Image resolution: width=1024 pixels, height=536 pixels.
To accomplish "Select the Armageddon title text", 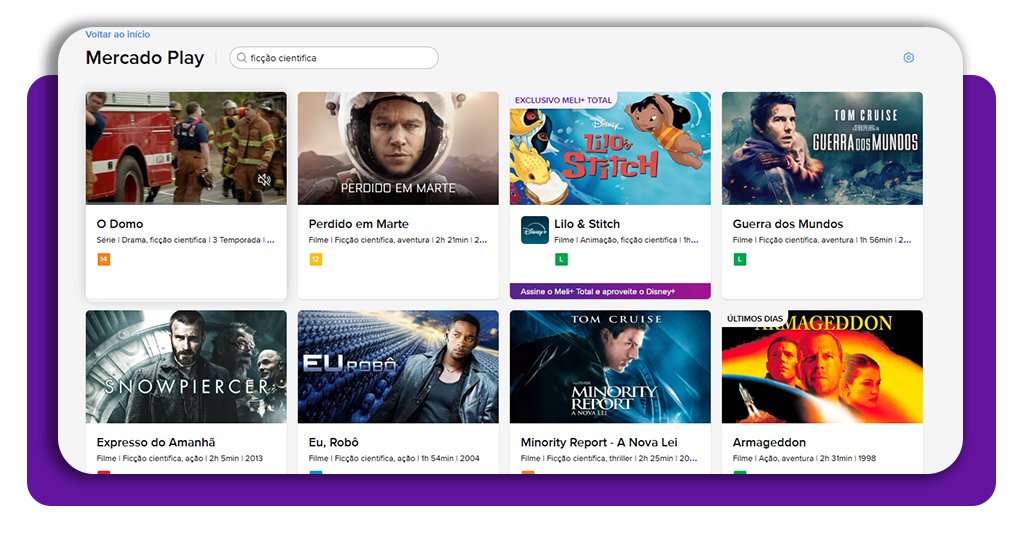I will [x=769, y=442].
